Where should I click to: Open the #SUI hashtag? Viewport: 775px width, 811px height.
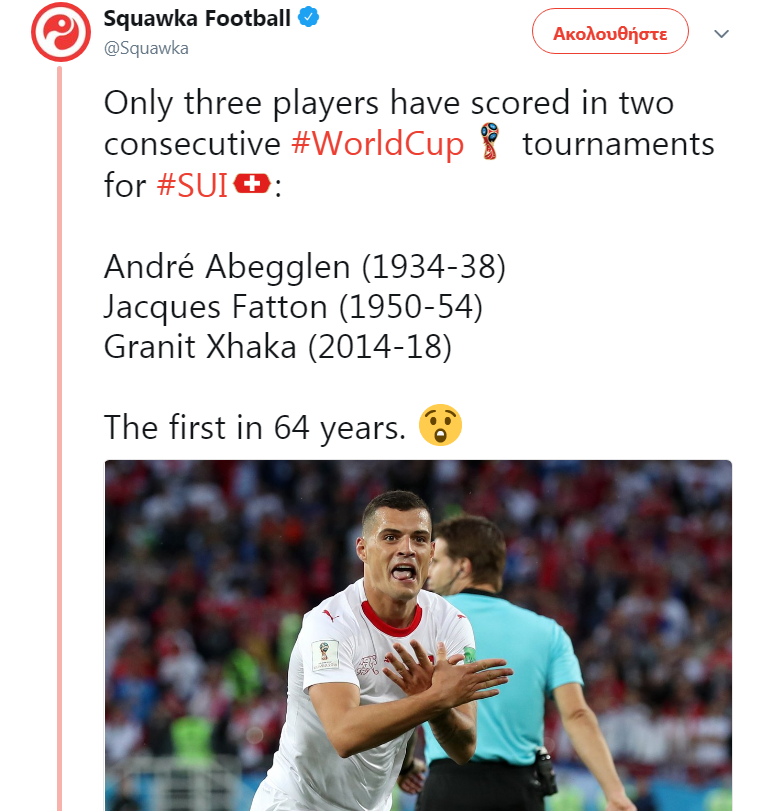[x=192, y=185]
